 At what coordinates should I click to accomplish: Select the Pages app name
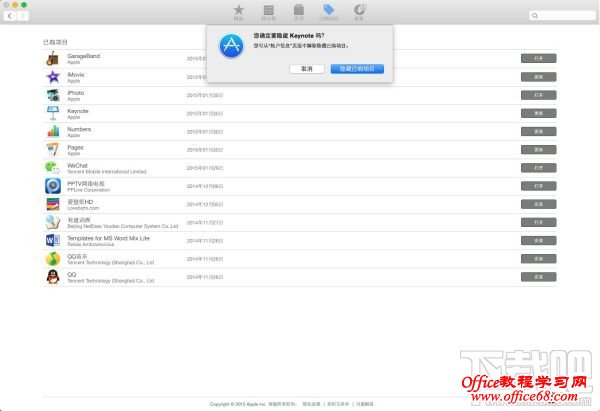[x=75, y=147]
